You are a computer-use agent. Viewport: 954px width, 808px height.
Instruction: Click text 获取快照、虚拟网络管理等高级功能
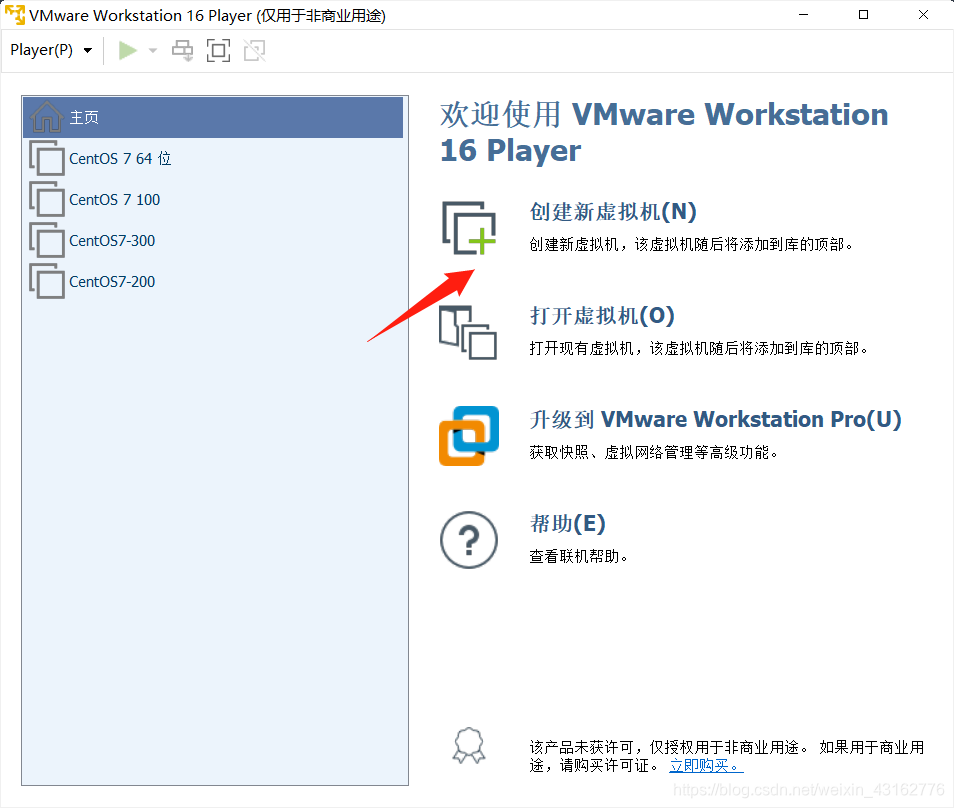[653, 453]
